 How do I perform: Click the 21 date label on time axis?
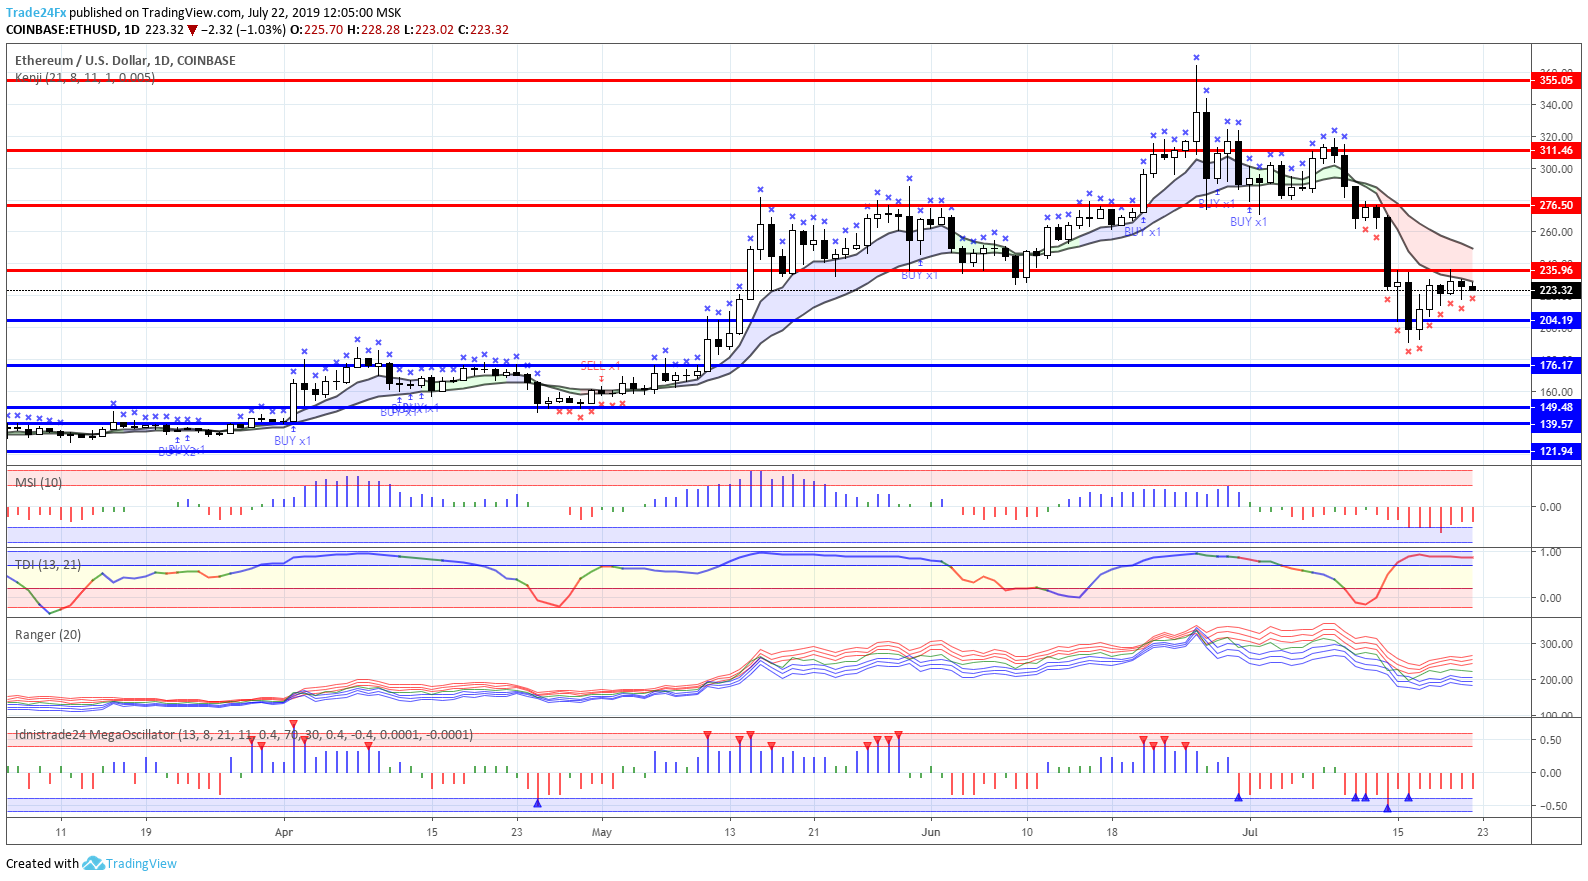[814, 832]
